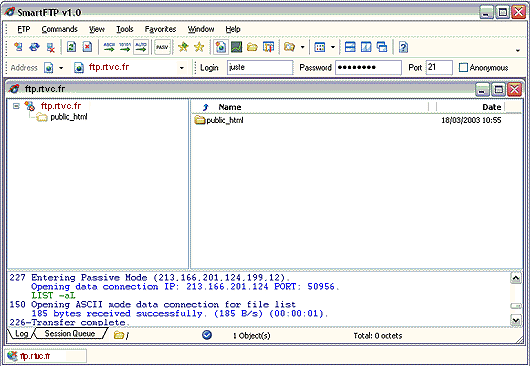Sort by the Name column header
Screen dimensions: 530x366
(x=230, y=107)
